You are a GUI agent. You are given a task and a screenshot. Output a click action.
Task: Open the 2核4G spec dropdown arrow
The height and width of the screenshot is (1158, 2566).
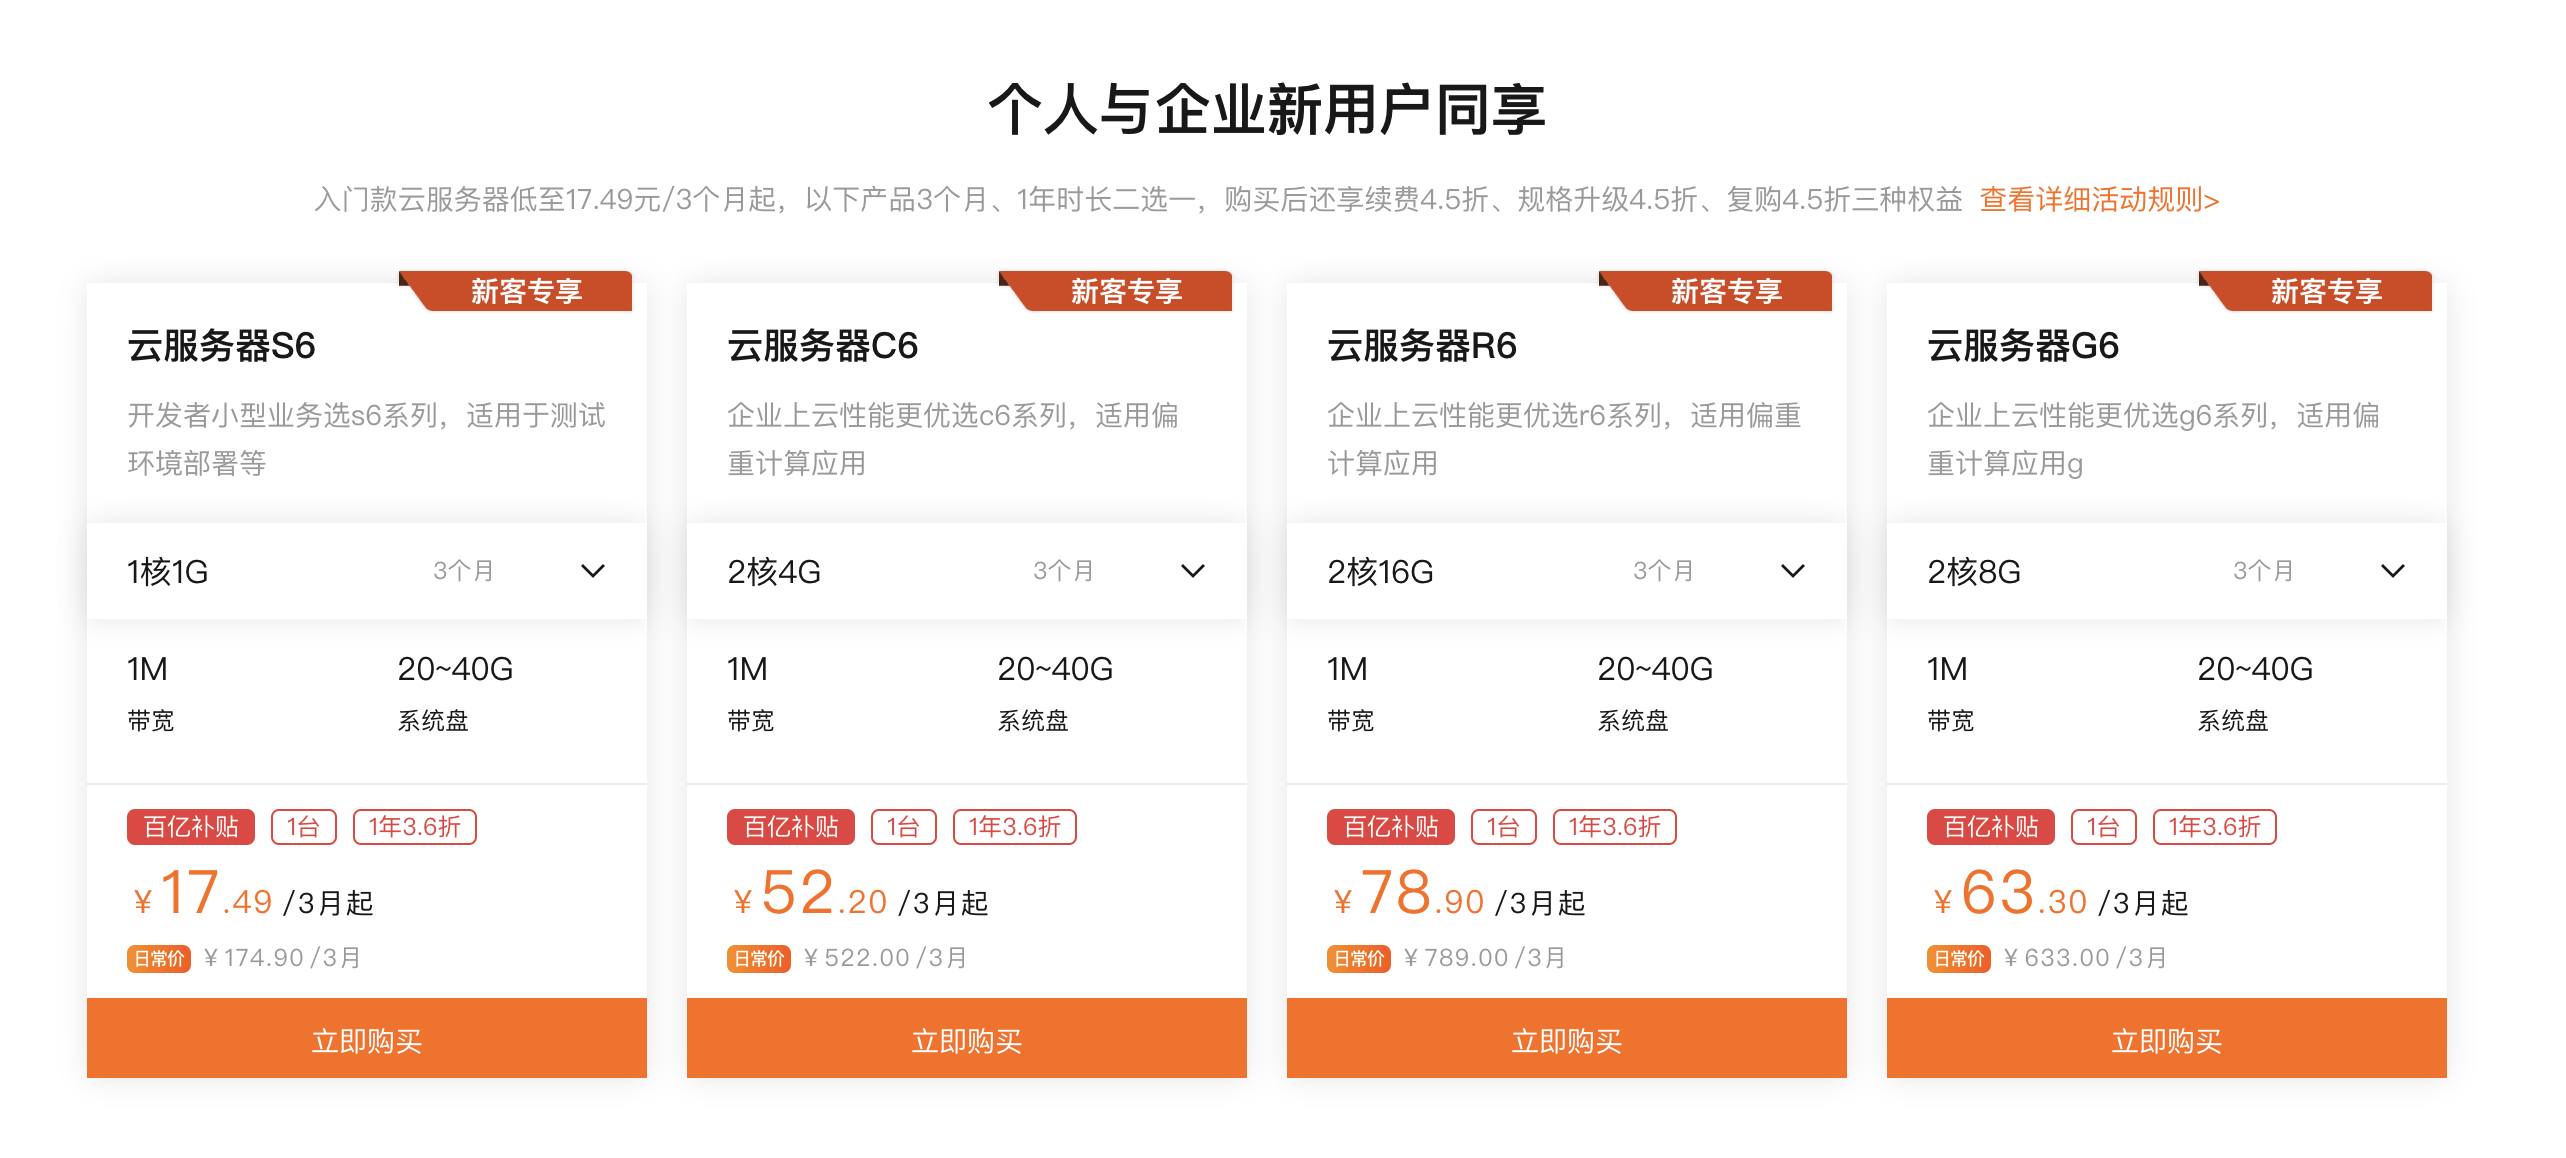1192,571
